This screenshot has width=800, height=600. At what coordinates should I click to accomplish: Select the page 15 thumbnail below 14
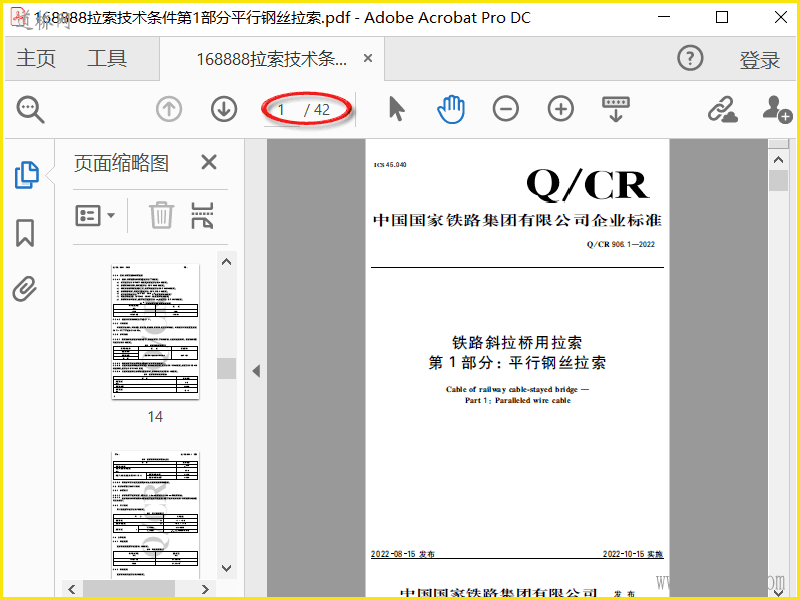point(155,514)
